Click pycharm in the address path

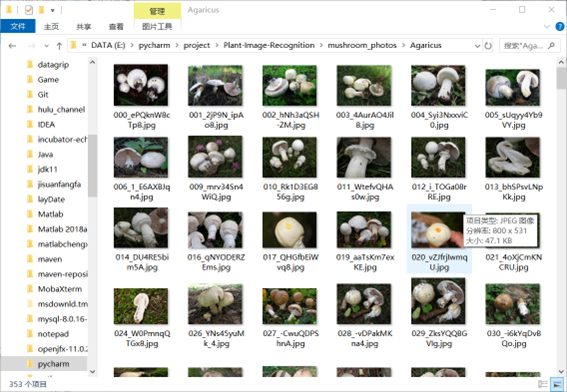click(154, 45)
